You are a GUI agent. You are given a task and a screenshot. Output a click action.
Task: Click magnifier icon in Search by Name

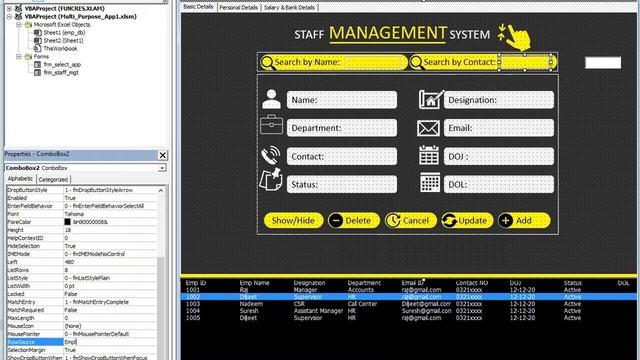268,63
